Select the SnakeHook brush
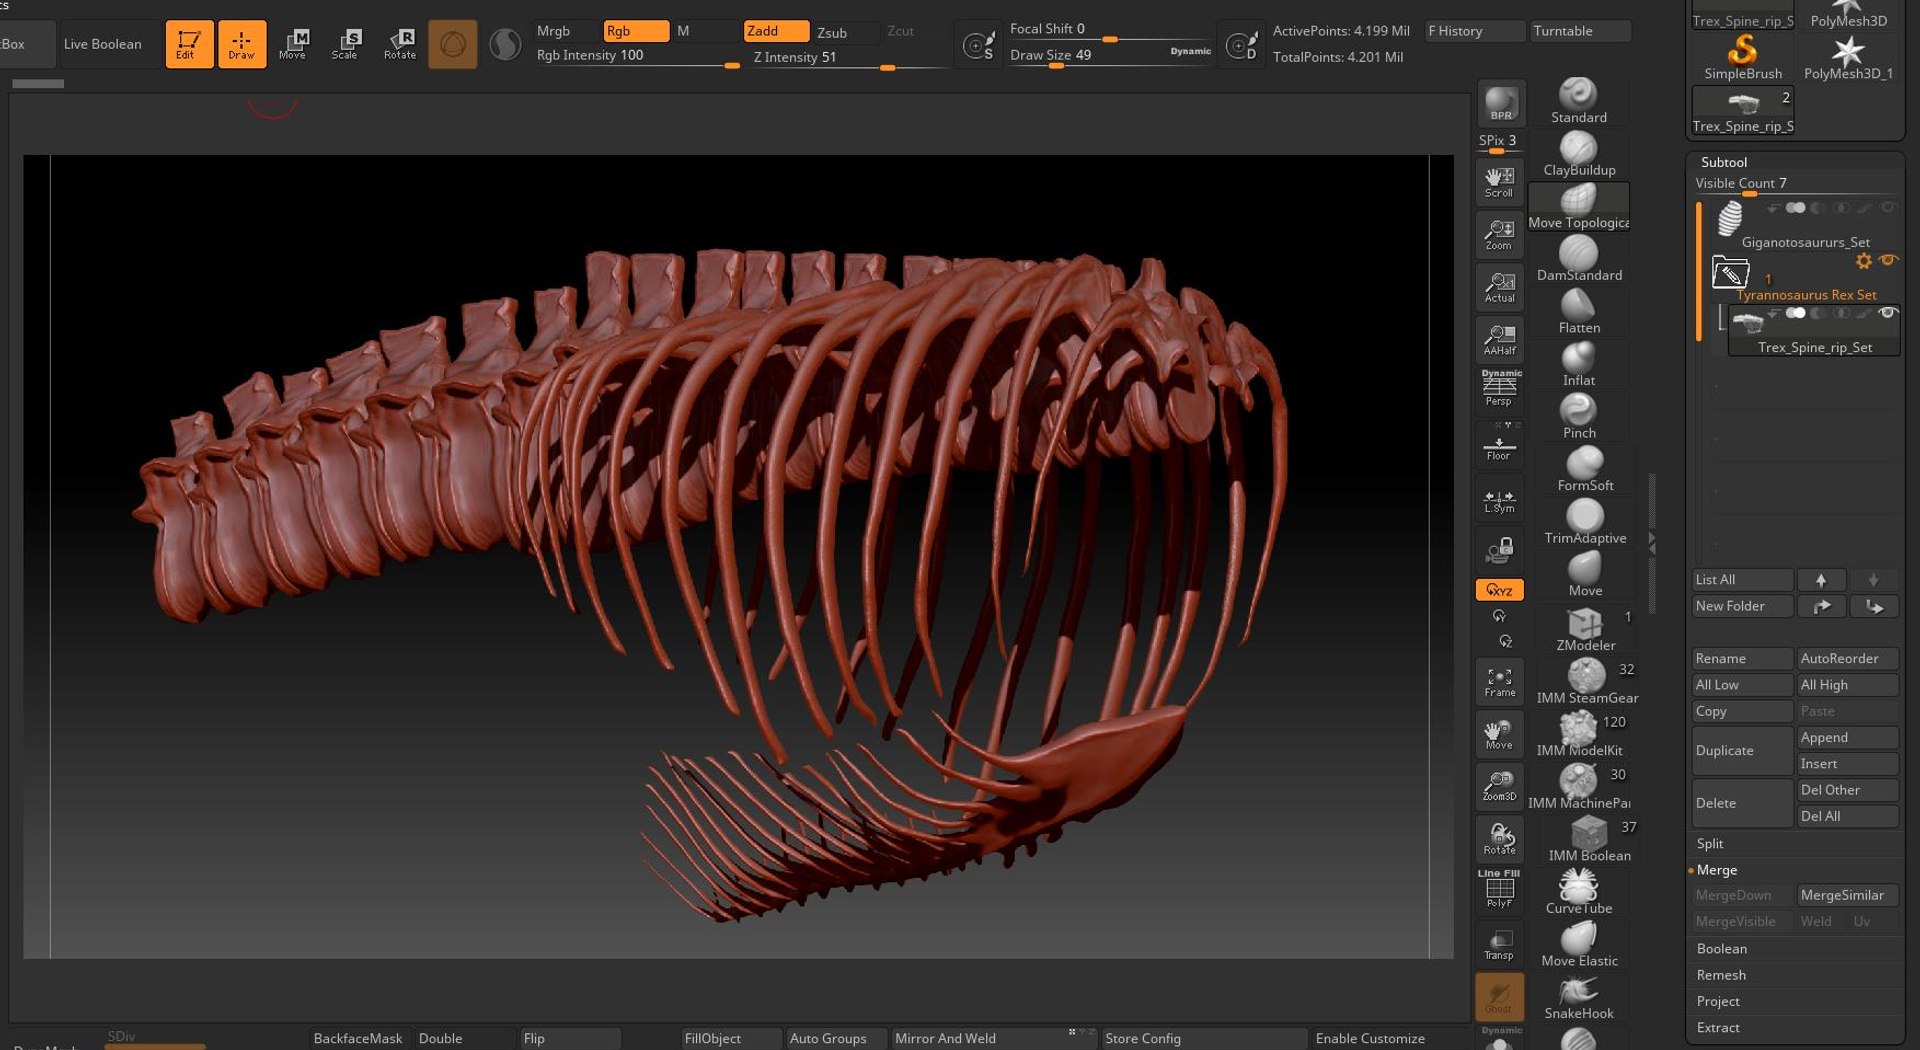 [1578, 997]
